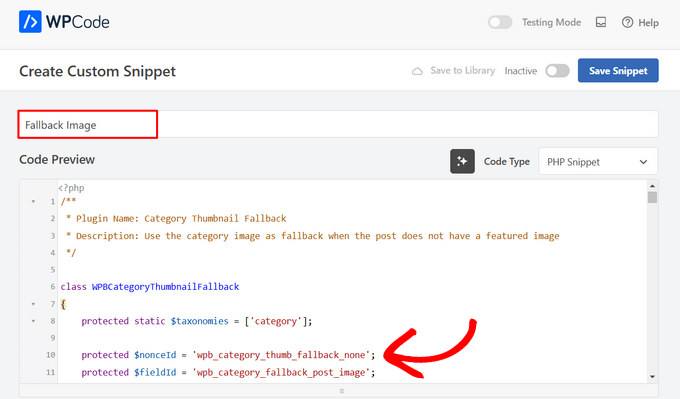Image resolution: width=680 pixels, height=399 pixels.
Task: Click the Code Type label
Action: pos(507,161)
